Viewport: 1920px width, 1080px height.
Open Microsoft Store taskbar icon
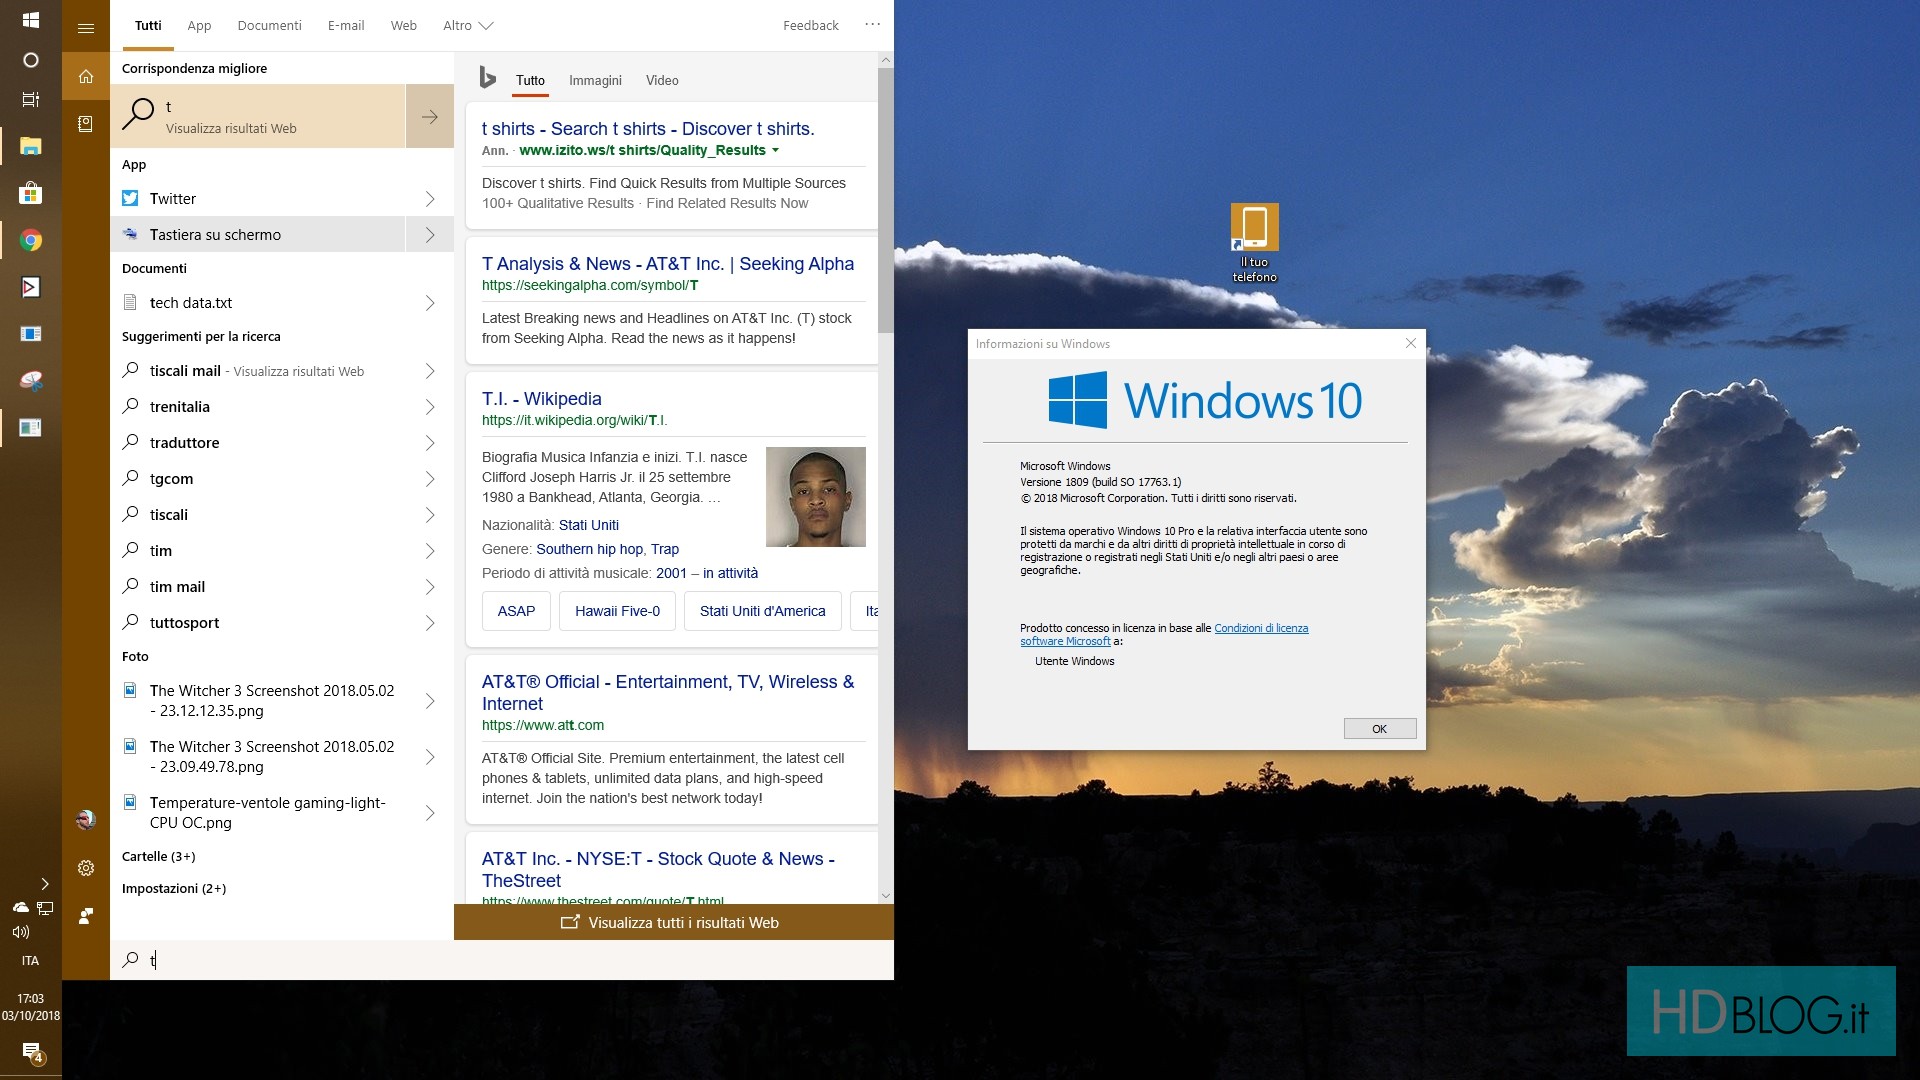[x=30, y=193]
